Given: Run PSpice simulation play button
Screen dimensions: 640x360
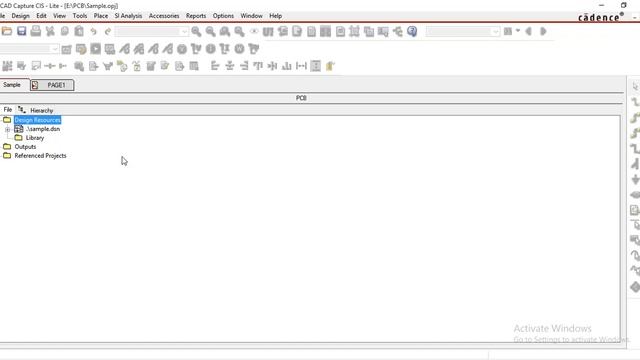Looking at the screenshot, I should [x=96, y=49].
